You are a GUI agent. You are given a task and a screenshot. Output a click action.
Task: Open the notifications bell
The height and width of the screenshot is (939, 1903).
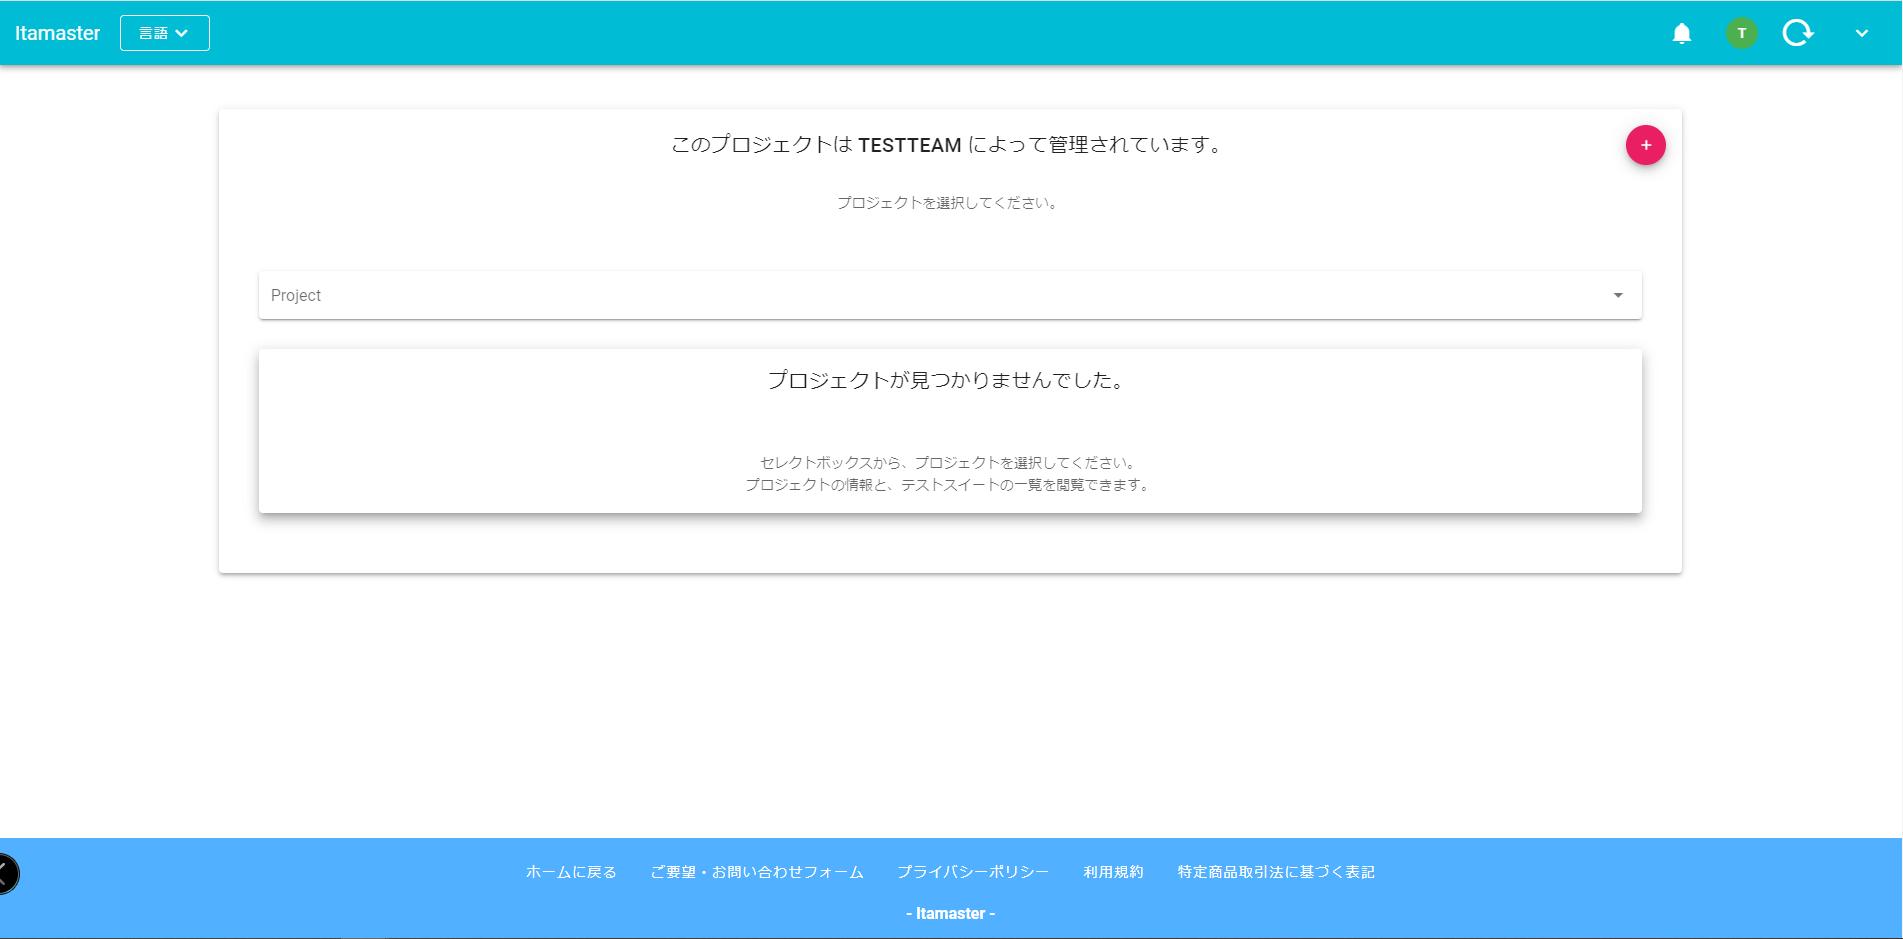click(1682, 33)
